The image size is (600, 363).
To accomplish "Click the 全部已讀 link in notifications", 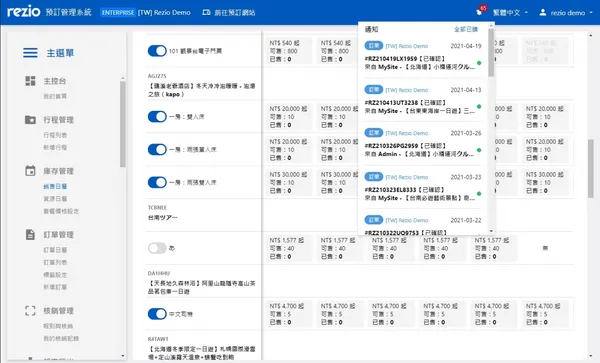I will click(x=466, y=29).
